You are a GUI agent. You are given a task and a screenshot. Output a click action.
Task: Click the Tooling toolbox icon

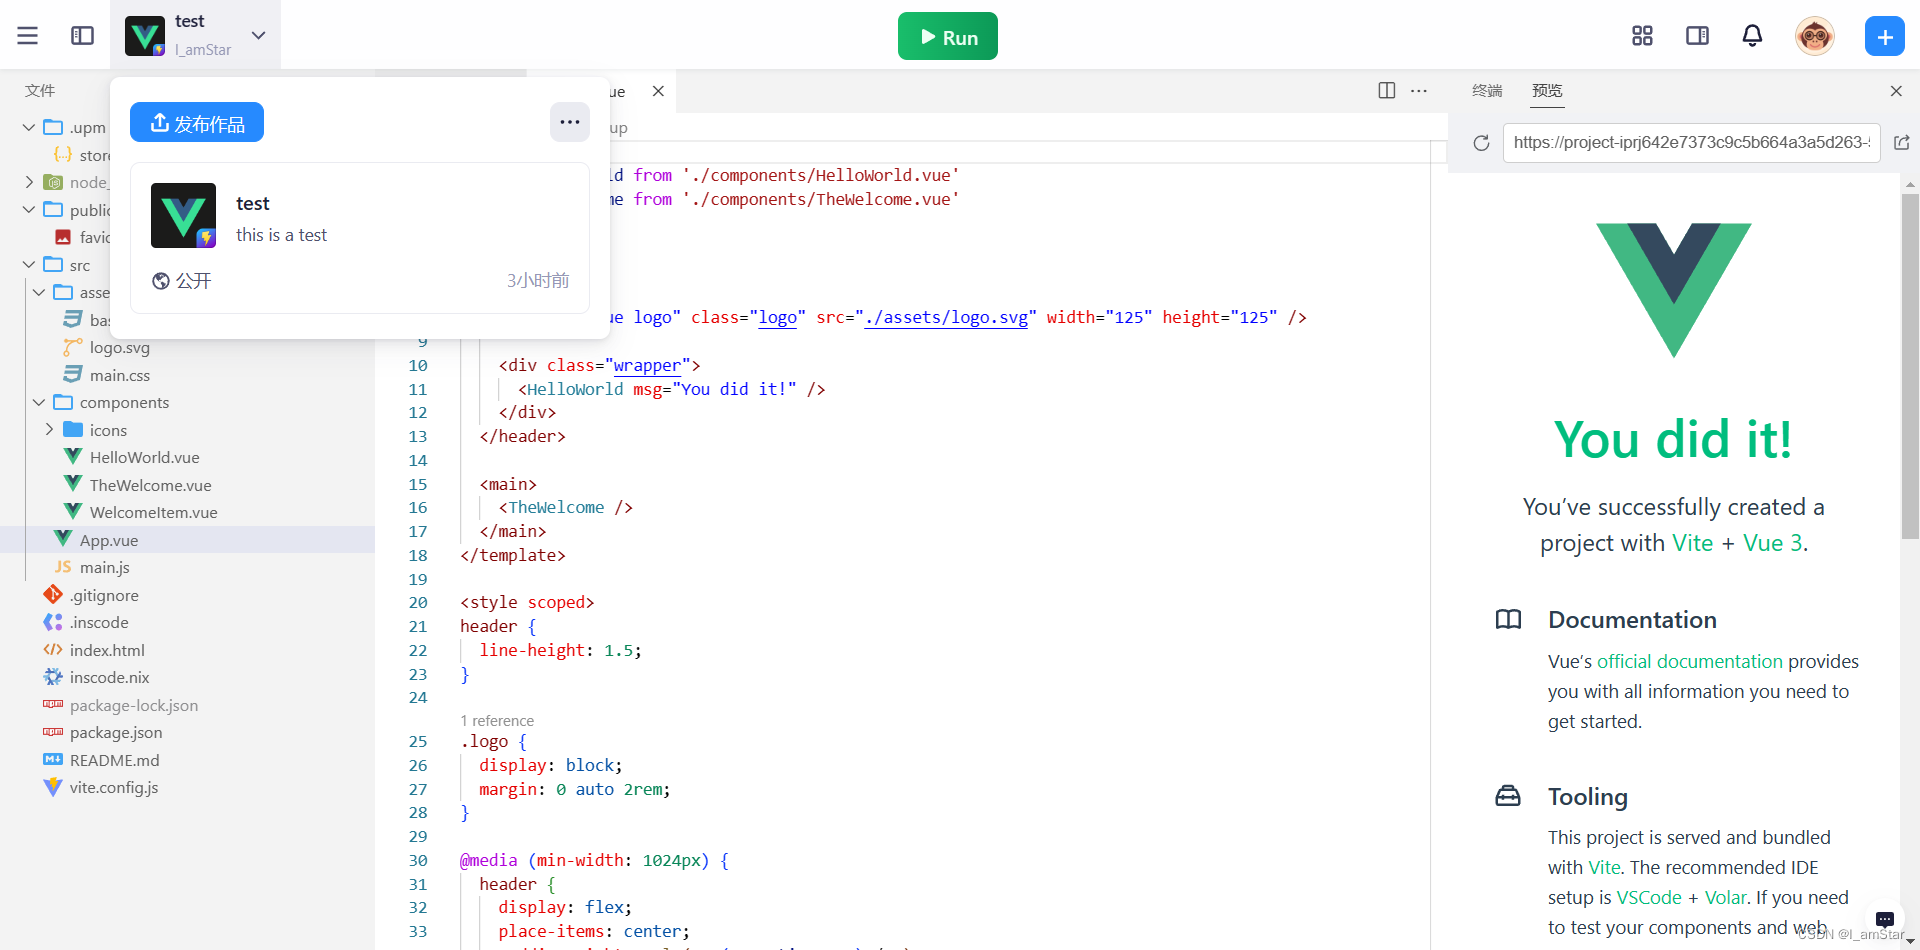(1508, 796)
